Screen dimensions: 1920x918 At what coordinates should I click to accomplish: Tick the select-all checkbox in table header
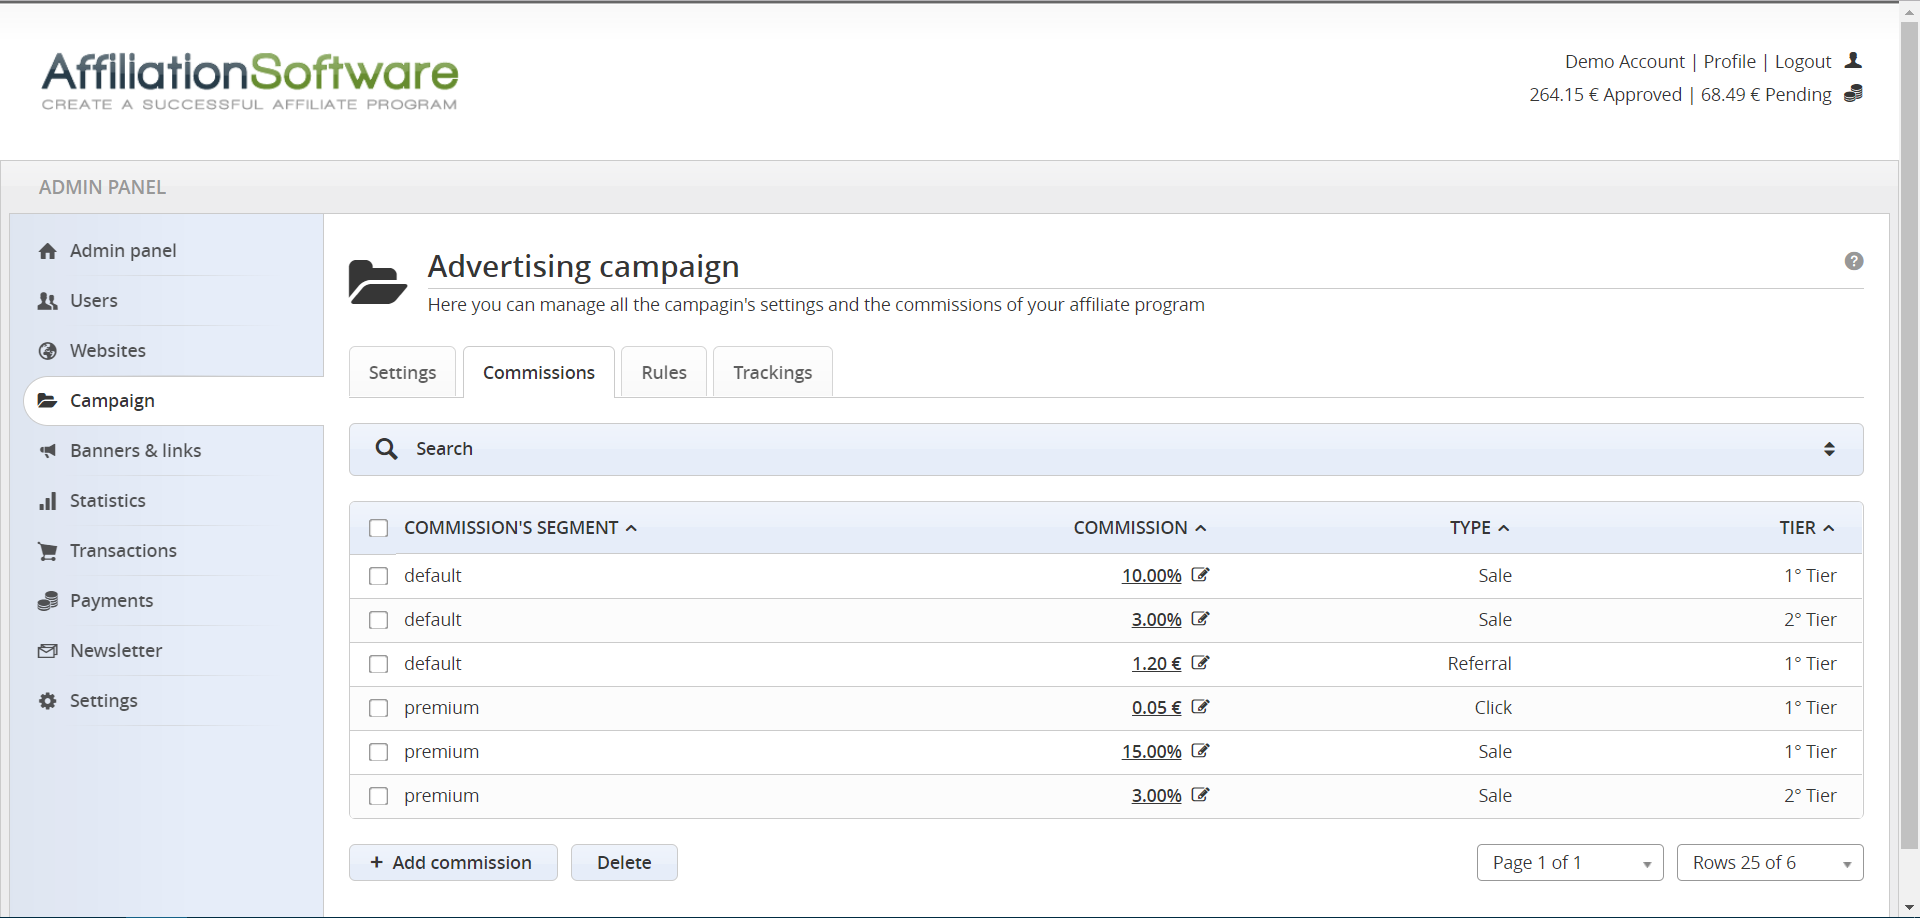click(x=378, y=528)
